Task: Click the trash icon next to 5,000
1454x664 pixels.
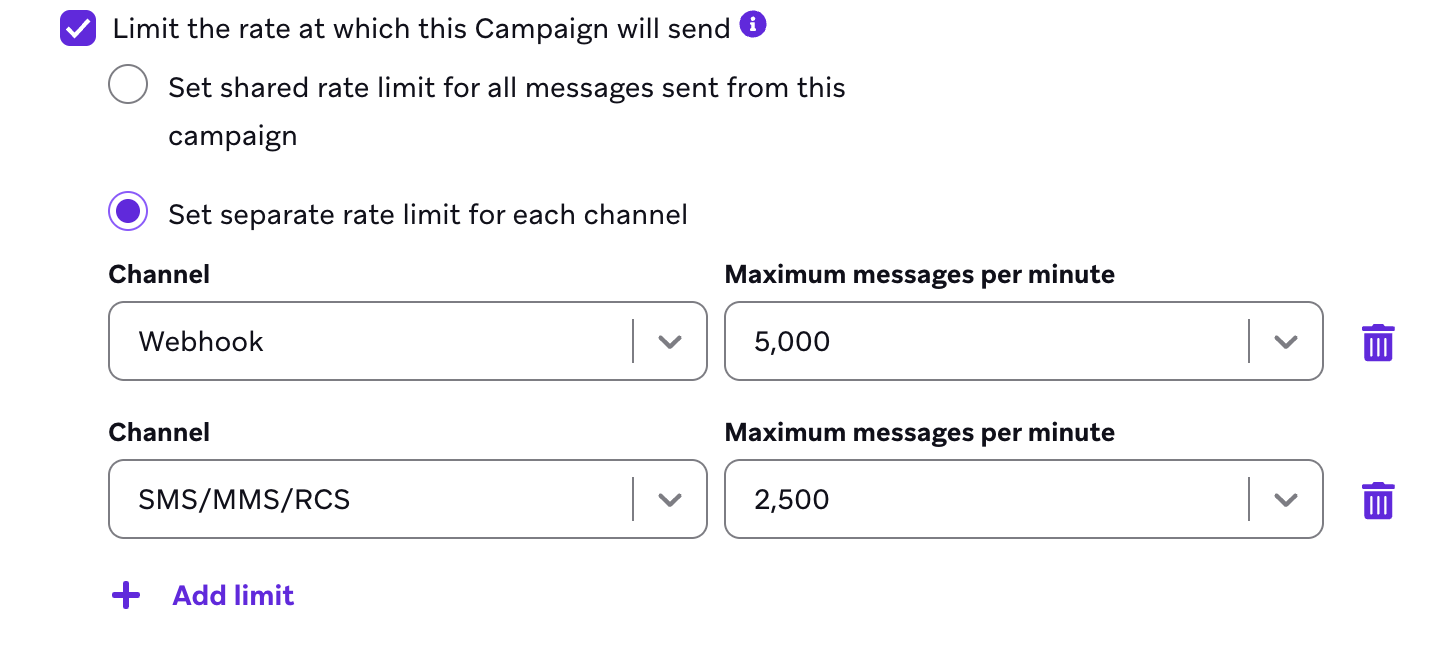Action: (x=1378, y=341)
